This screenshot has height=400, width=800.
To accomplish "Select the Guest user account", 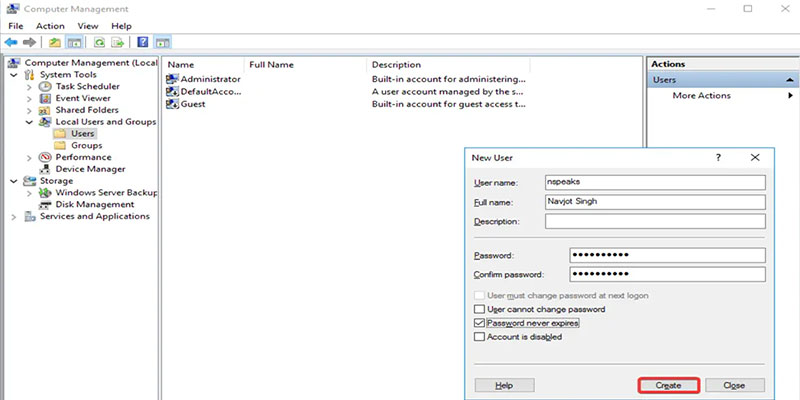I will tap(193, 104).
